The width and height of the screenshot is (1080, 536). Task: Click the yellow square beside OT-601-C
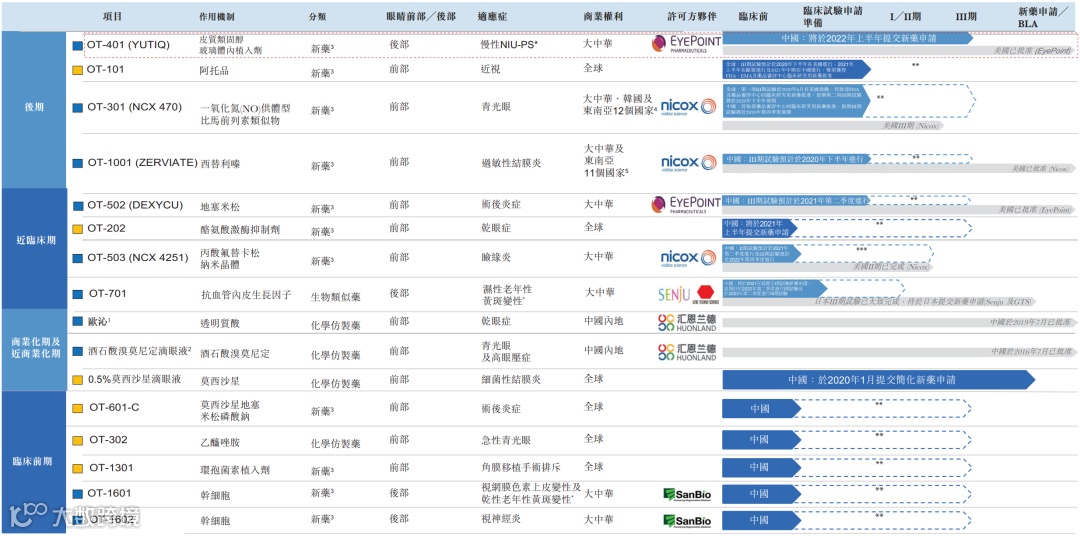[78, 408]
